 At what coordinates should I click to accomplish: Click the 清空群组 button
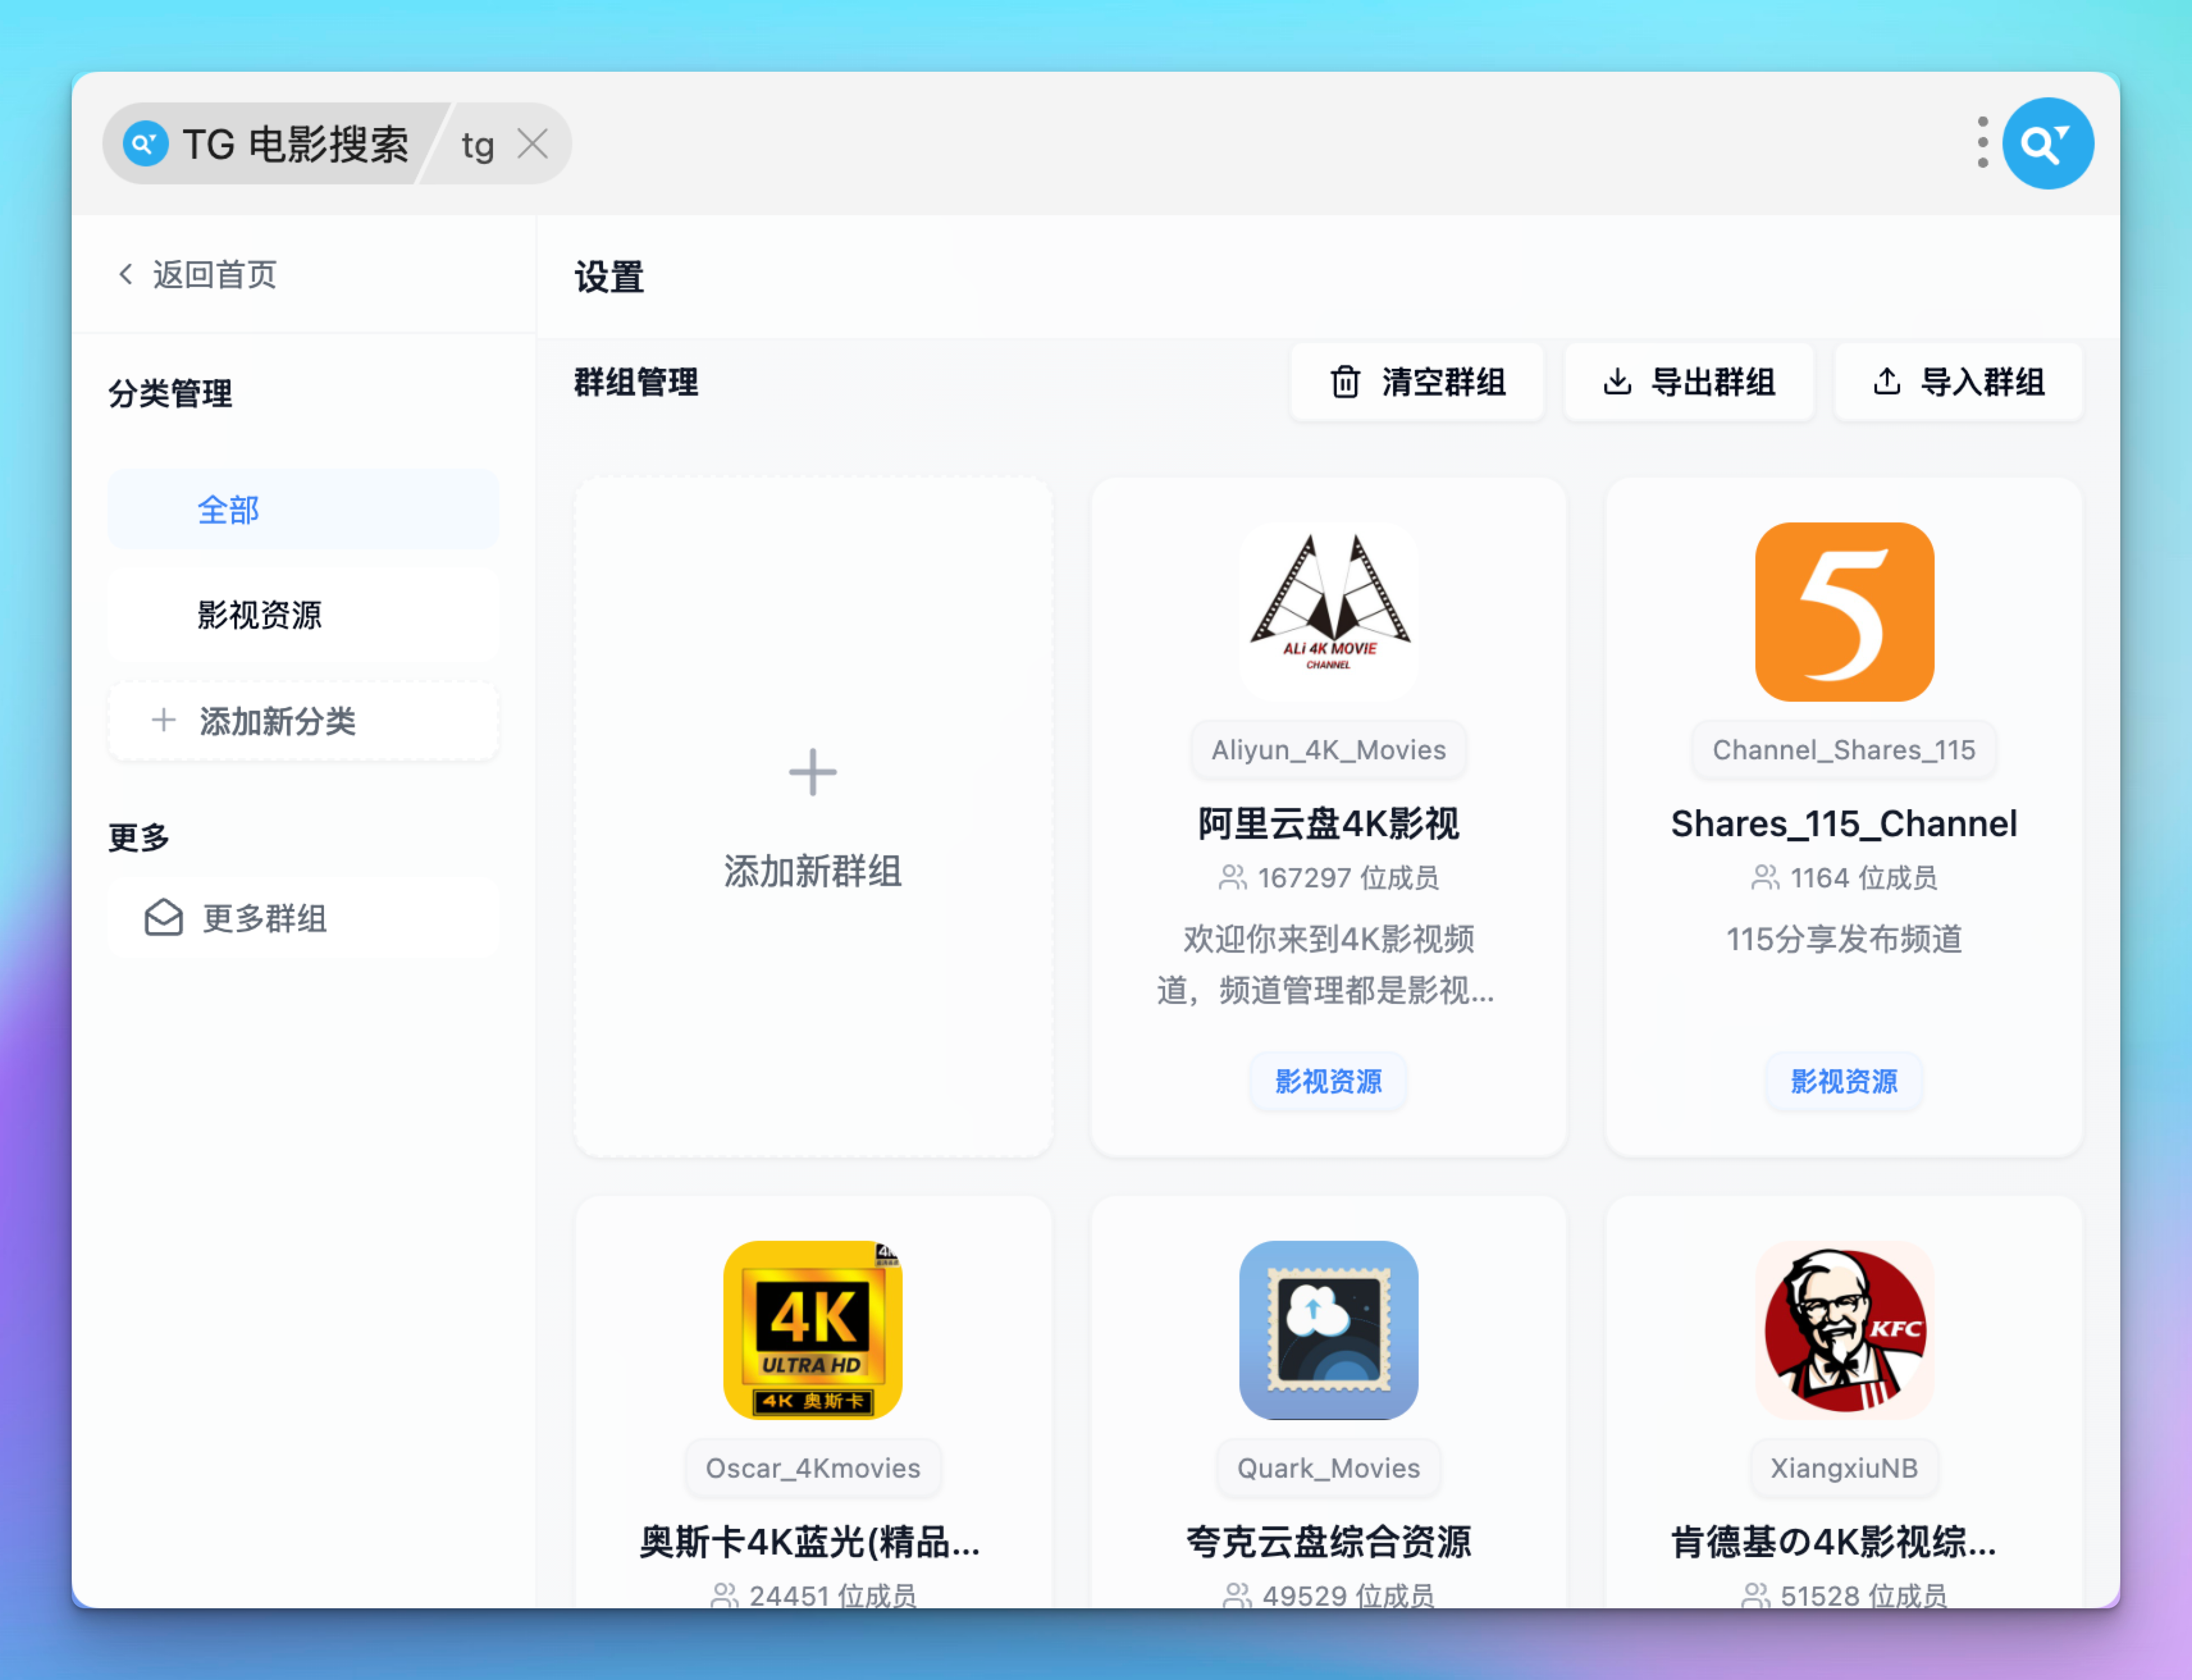[1416, 382]
